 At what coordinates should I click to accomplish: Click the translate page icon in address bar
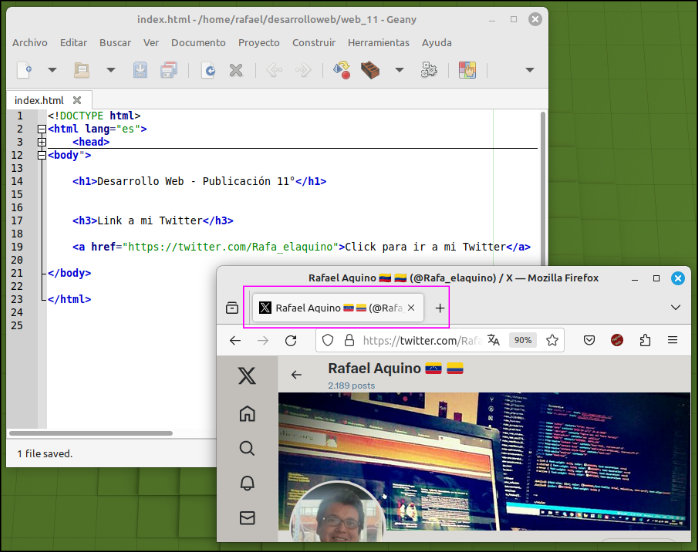493,341
